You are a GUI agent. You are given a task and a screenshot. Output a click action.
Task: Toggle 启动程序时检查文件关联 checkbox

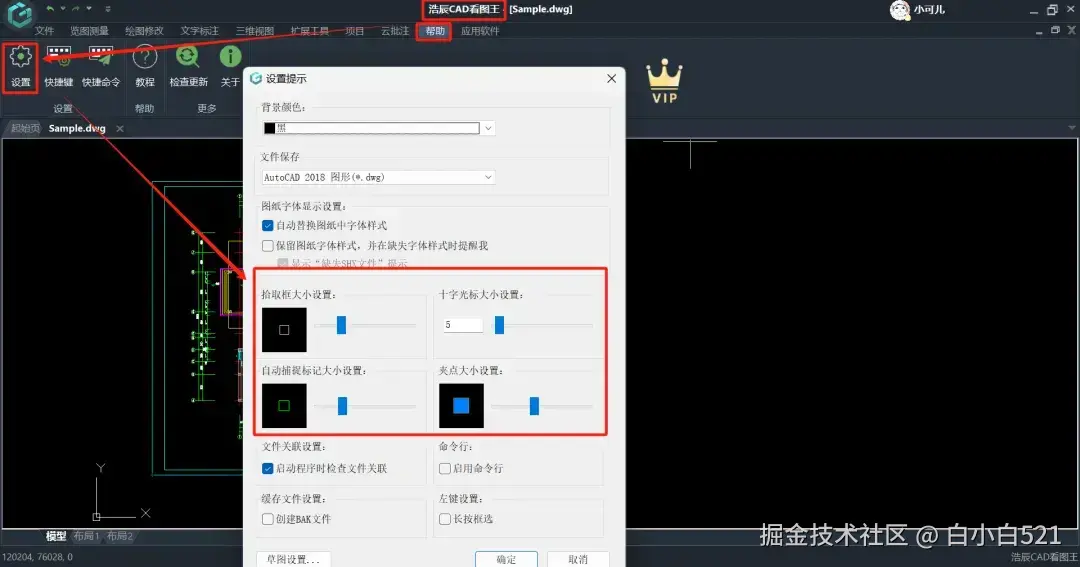point(267,468)
